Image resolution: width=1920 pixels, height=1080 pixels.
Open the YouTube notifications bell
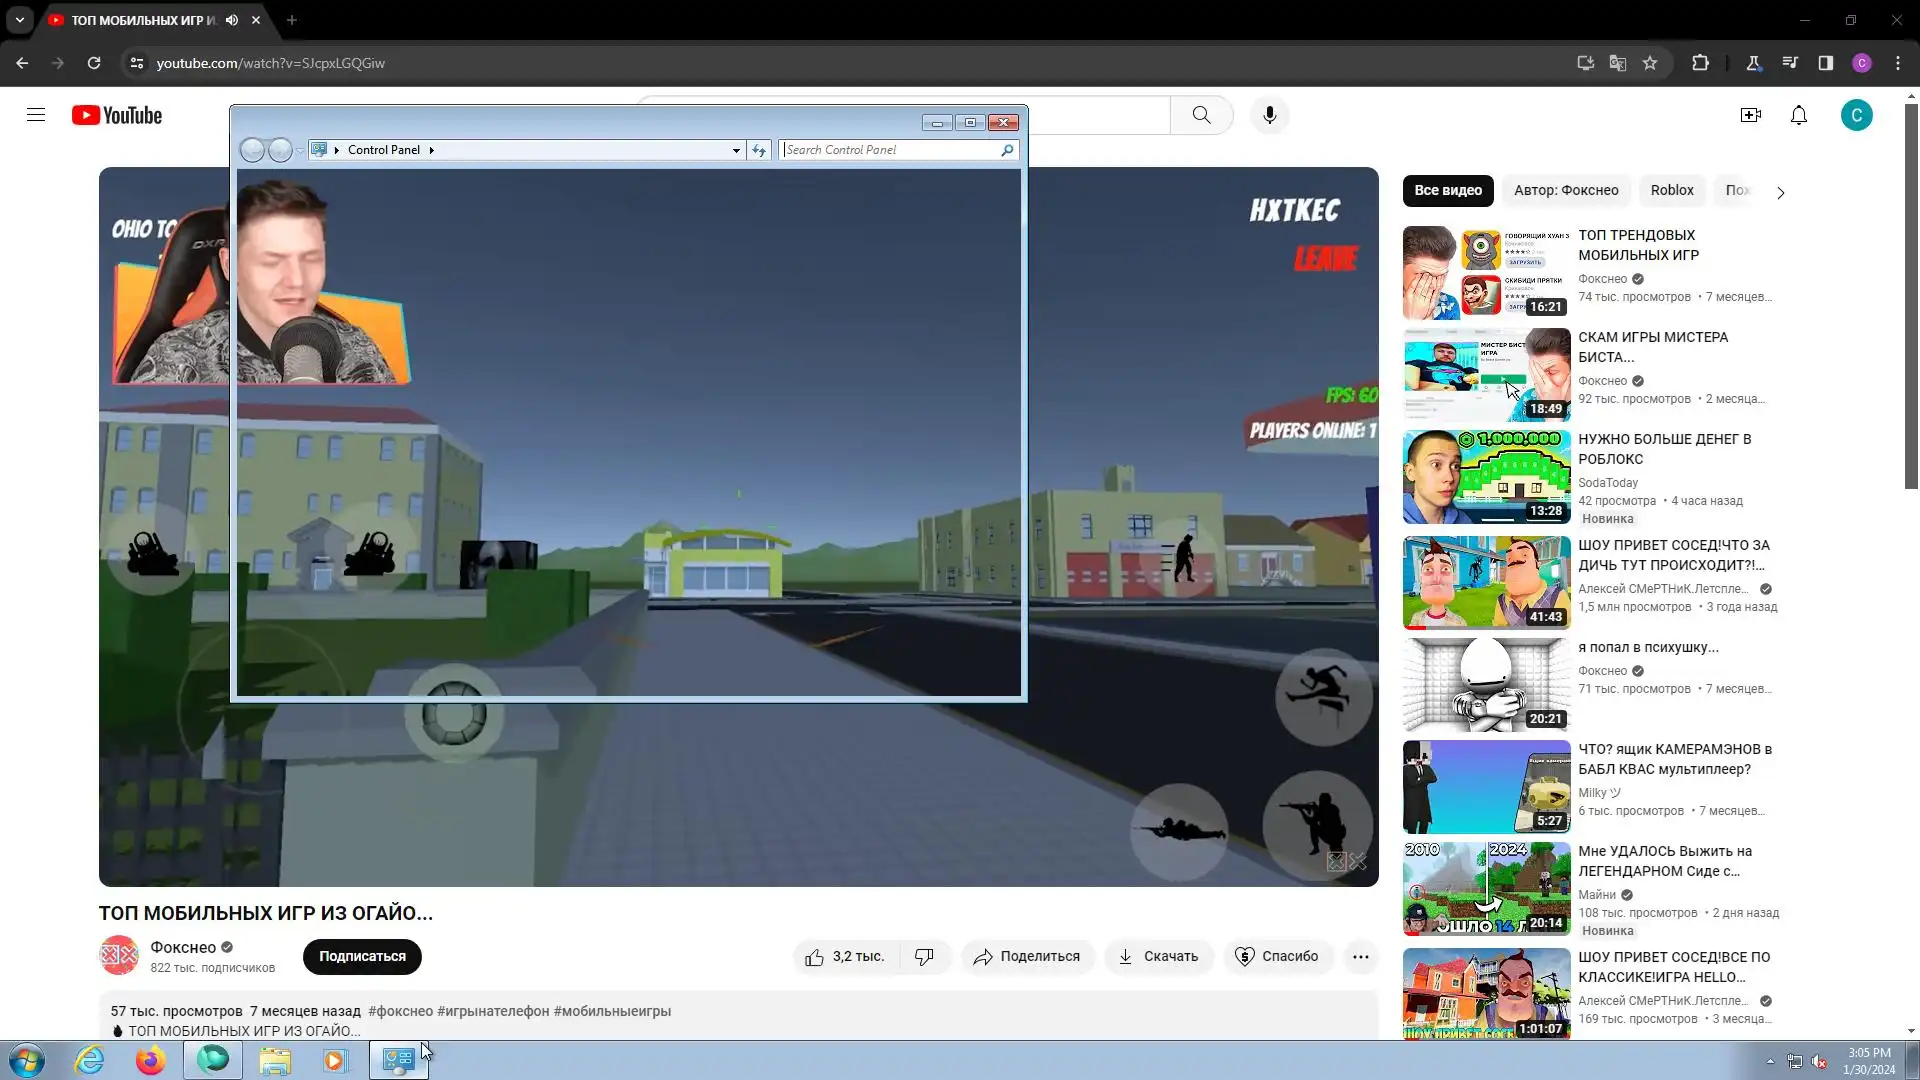pyautogui.click(x=1798, y=115)
